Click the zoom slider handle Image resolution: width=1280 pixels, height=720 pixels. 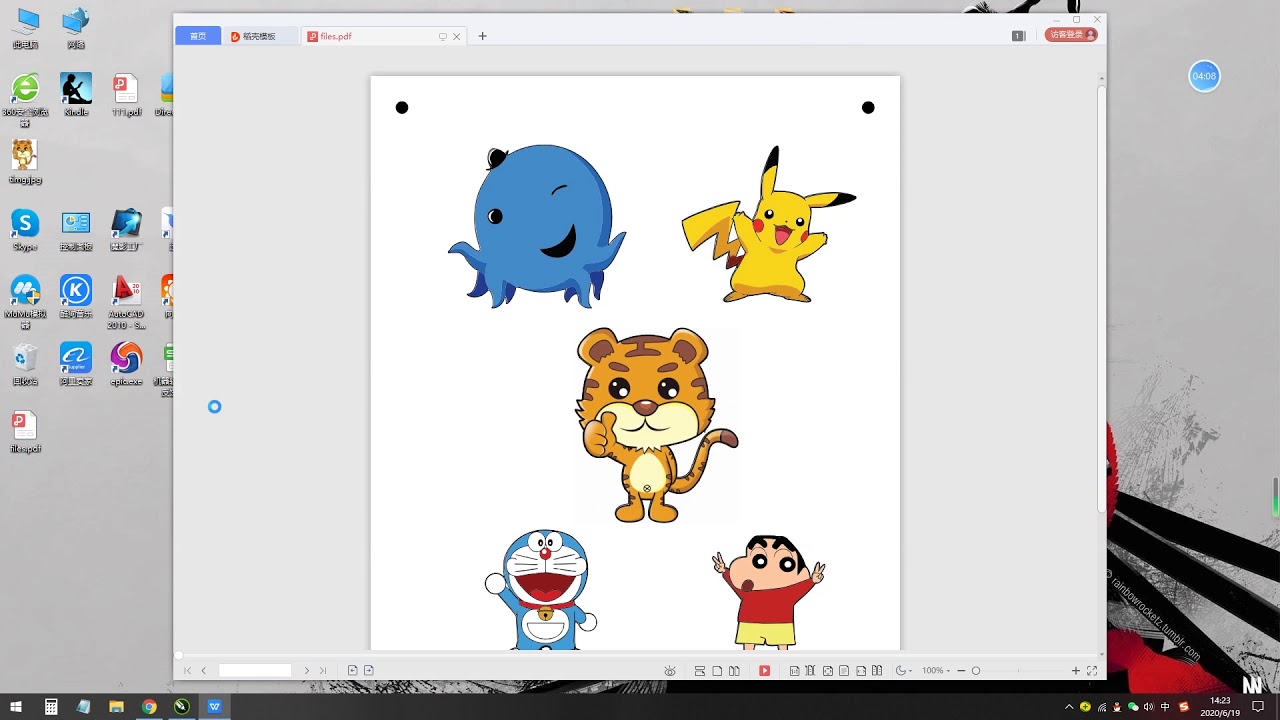976,671
